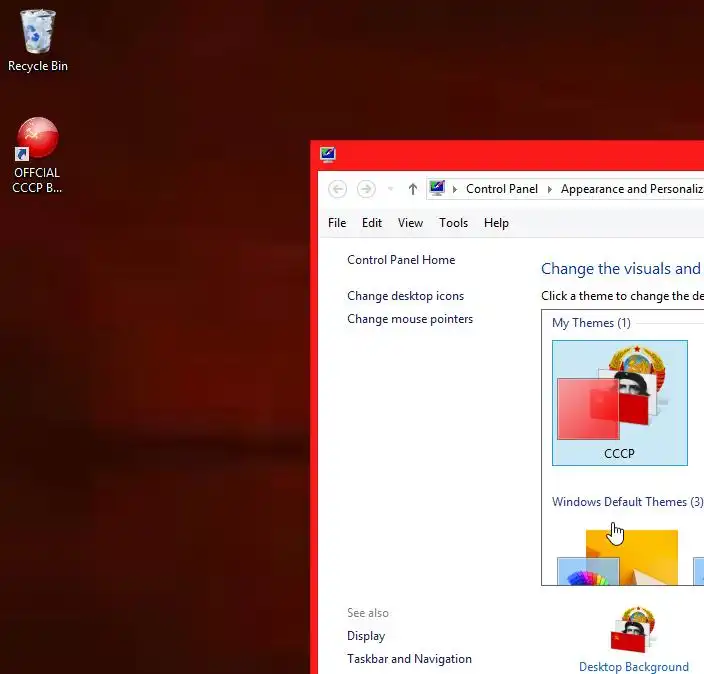Open the Desktop Background link

point(634,667)
